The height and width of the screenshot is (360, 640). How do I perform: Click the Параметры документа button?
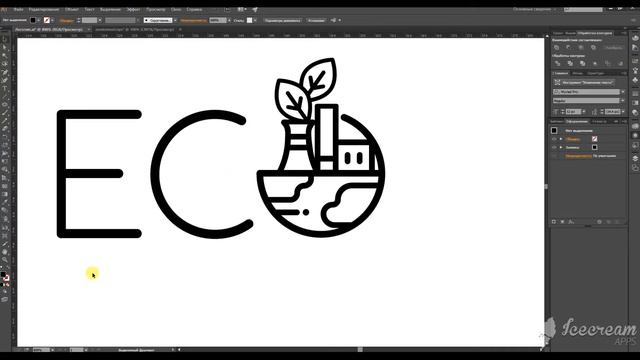tap(282, 20)
